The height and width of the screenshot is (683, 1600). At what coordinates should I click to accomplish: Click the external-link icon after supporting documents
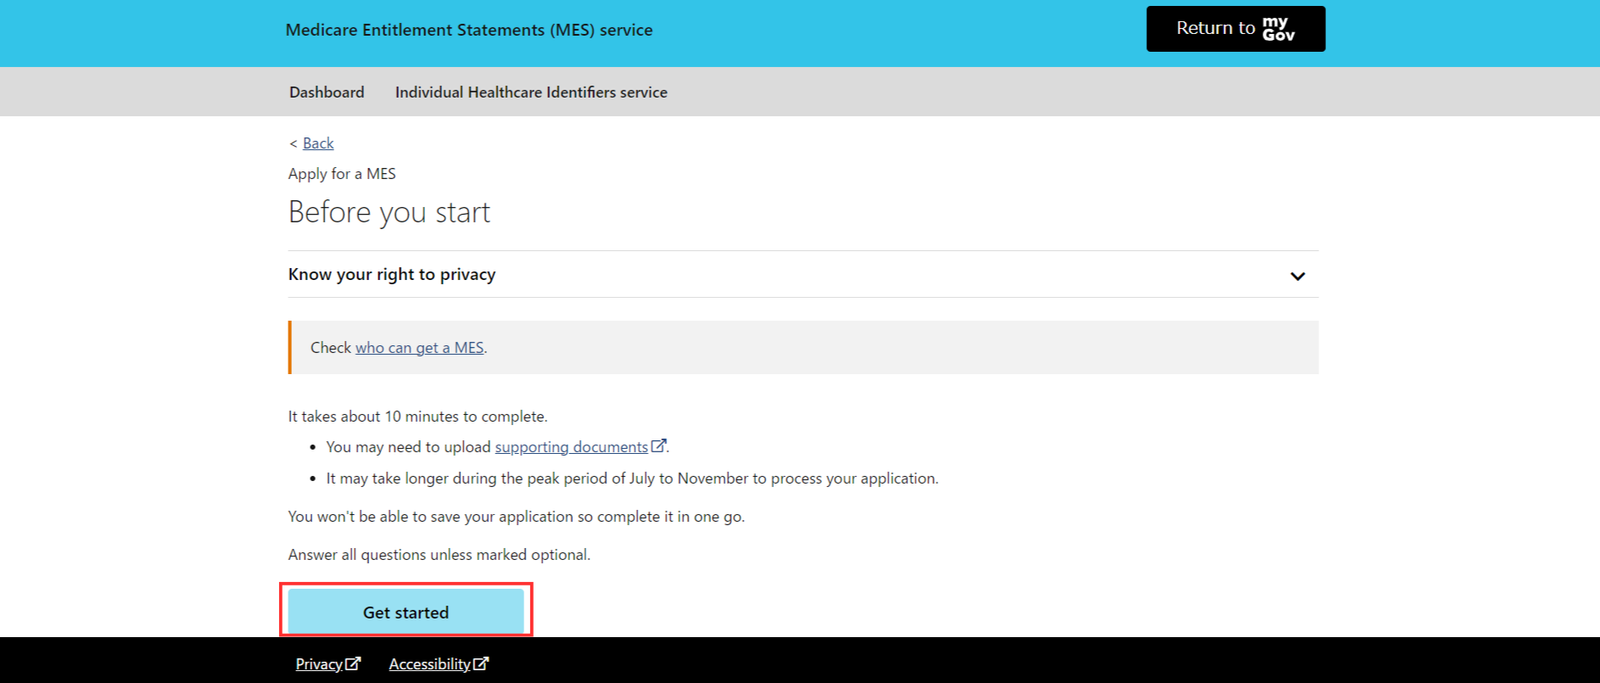click(x=658, y=446)
